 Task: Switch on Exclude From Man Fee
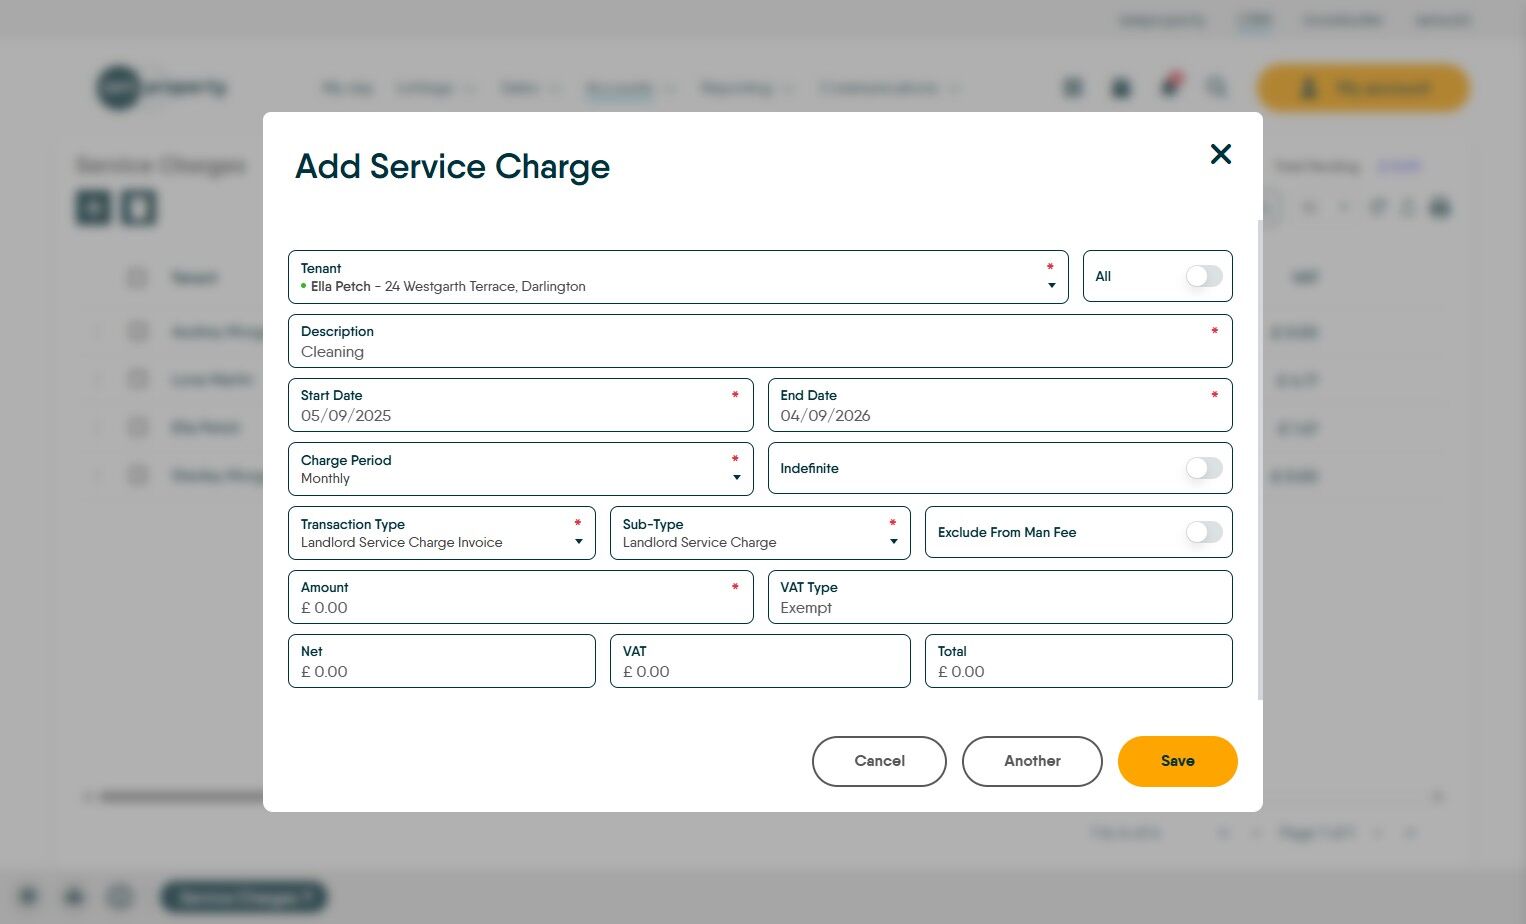1204,532
